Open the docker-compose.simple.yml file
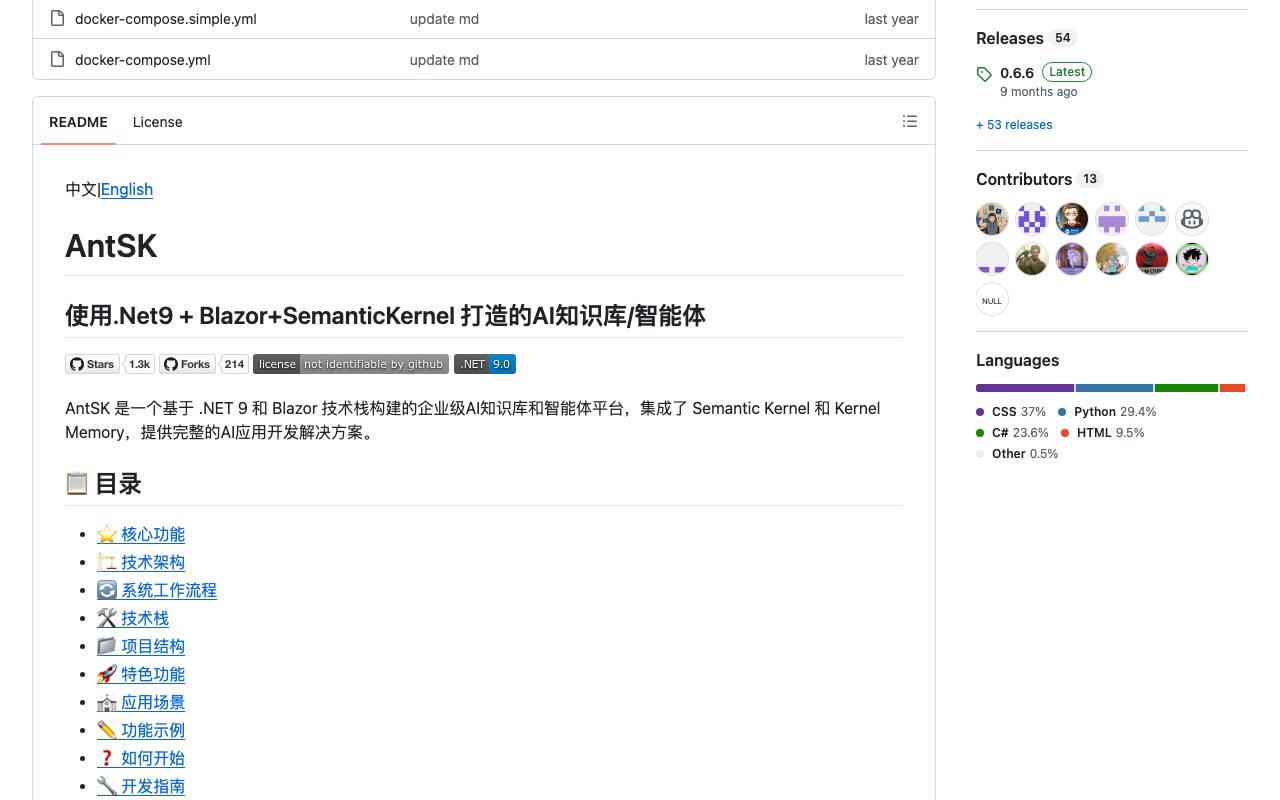The image size is (1280, 800). [x=166, y=19]
